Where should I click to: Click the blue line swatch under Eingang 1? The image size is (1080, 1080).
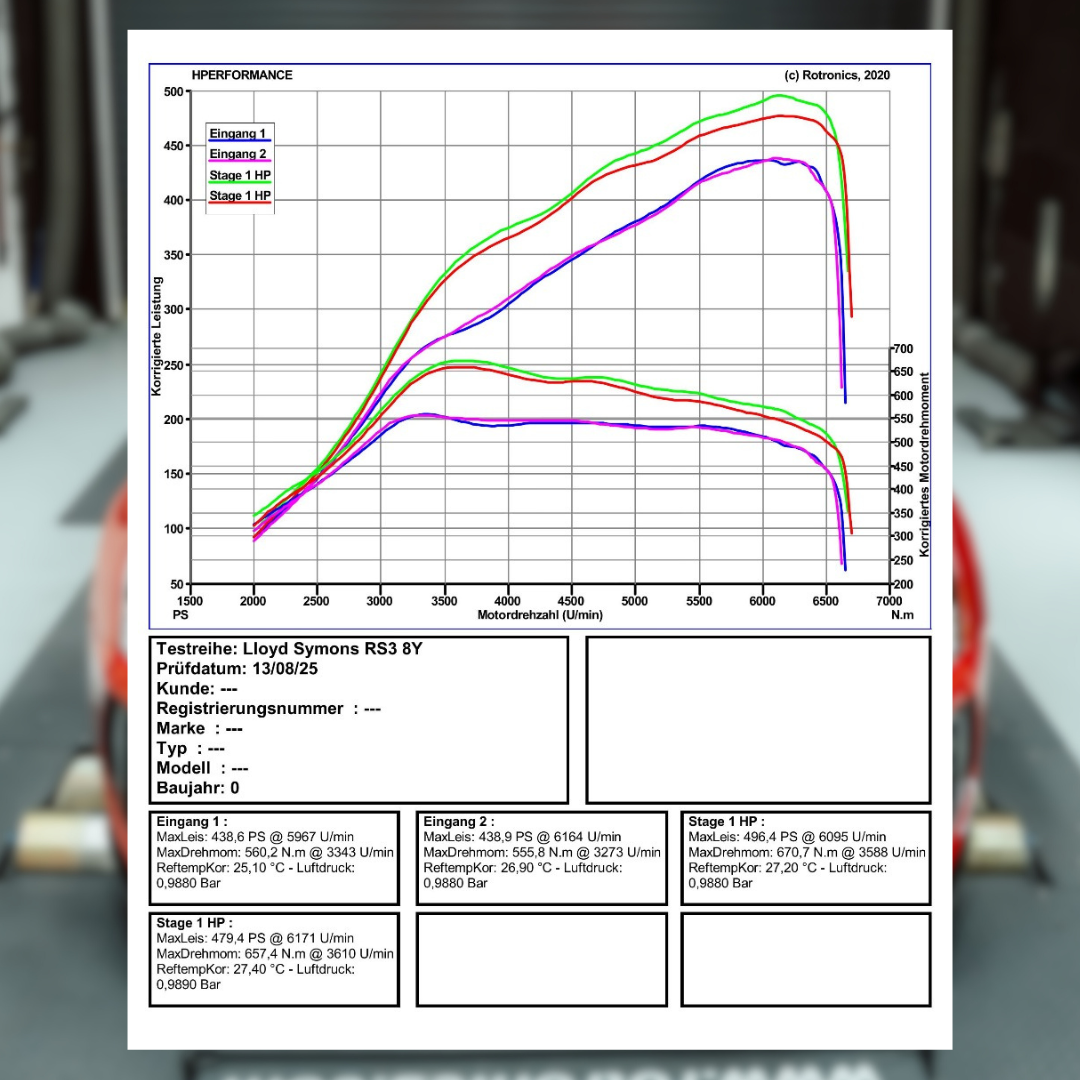tap(240, 141)
